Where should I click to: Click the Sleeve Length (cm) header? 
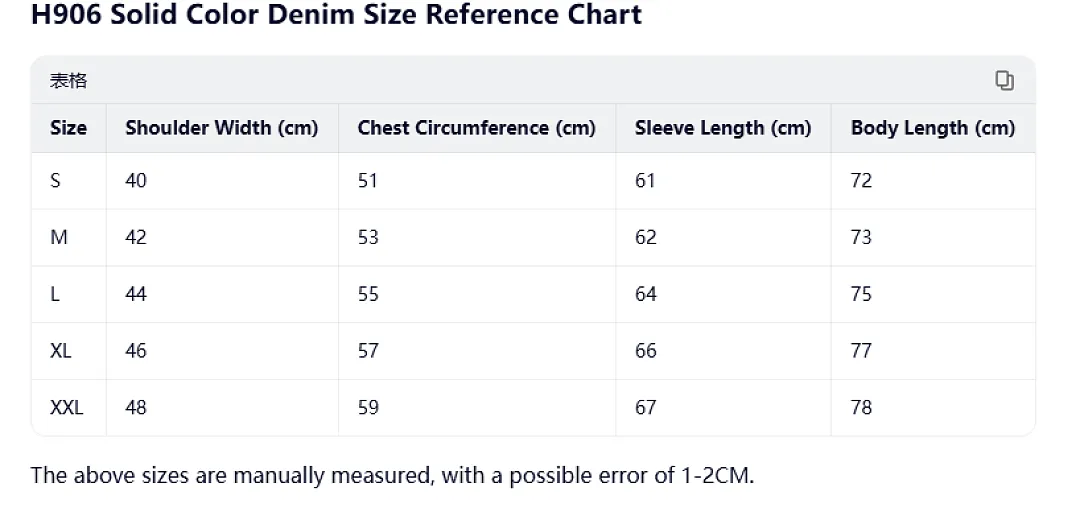pos(723,128)
